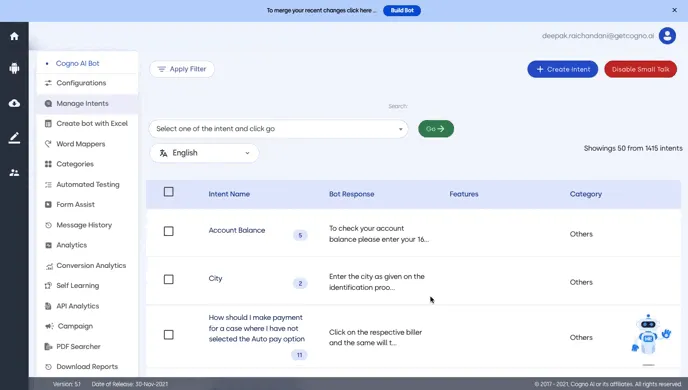Click the Configurations sliders icon
This screenshot has height=390, width=688.
point(48,83)
